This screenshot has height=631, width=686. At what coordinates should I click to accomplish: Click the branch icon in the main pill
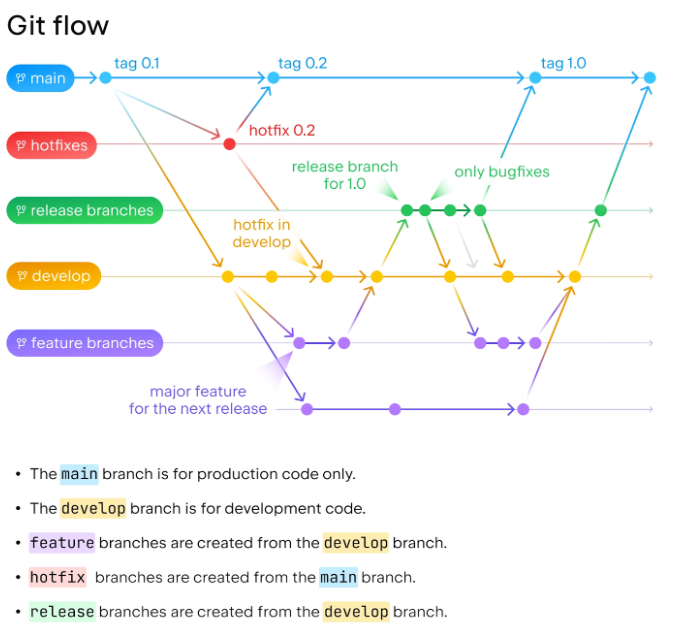tap(20, 78)
